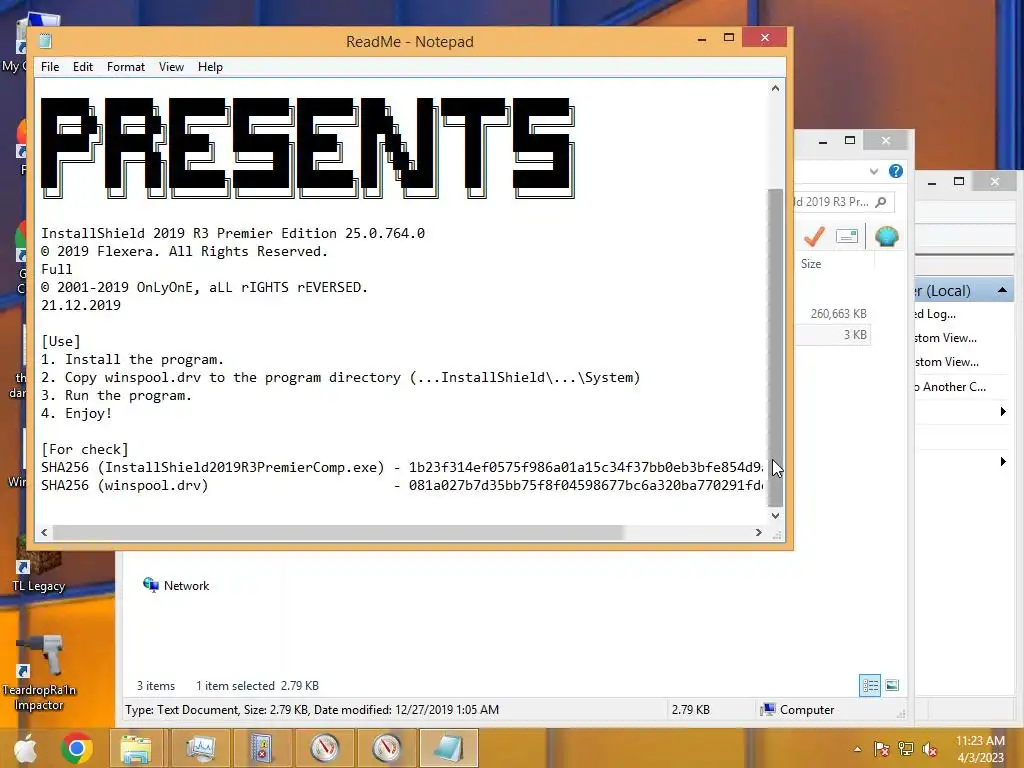
Task: Click the Explorer Help question mark icon
Action: [x=896, y=171]
